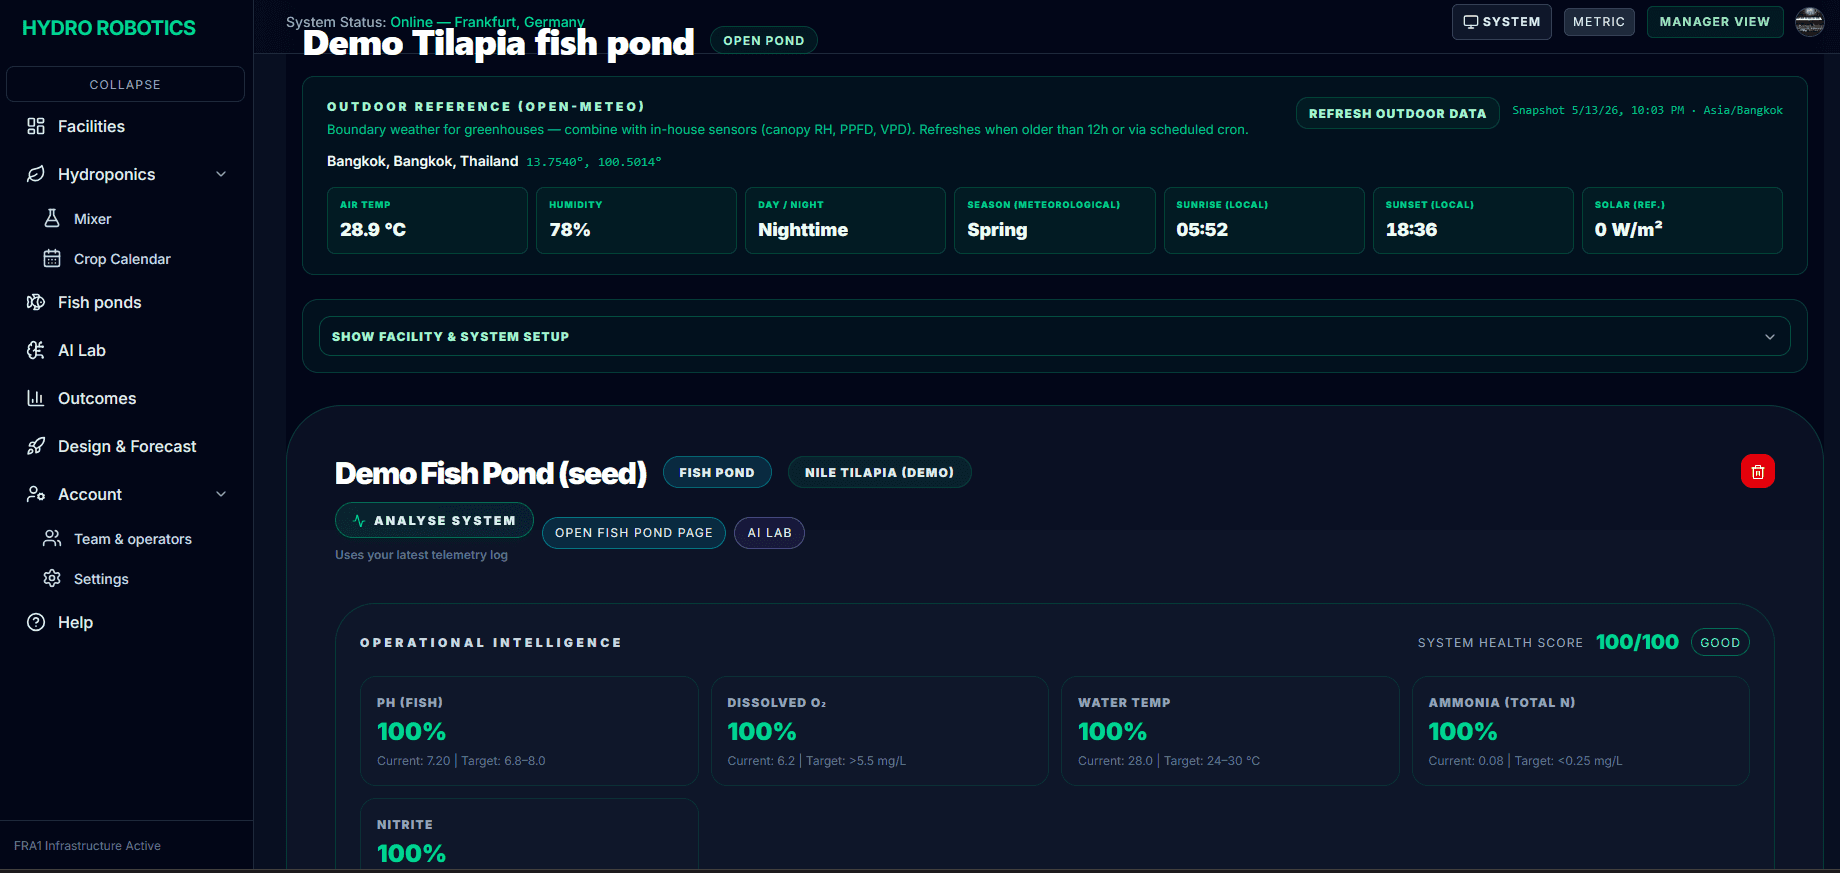Expand Show Facility & System Setup
This screenshot has height=873, width=1840.
(x=1055, y=337)
